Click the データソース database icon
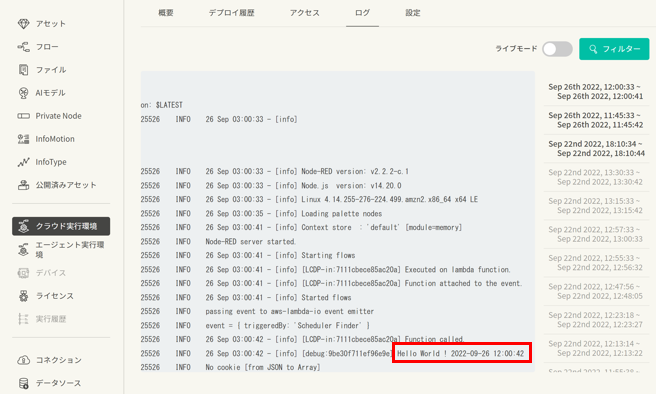This screenshot has height=394, width=657. [23, 383]
